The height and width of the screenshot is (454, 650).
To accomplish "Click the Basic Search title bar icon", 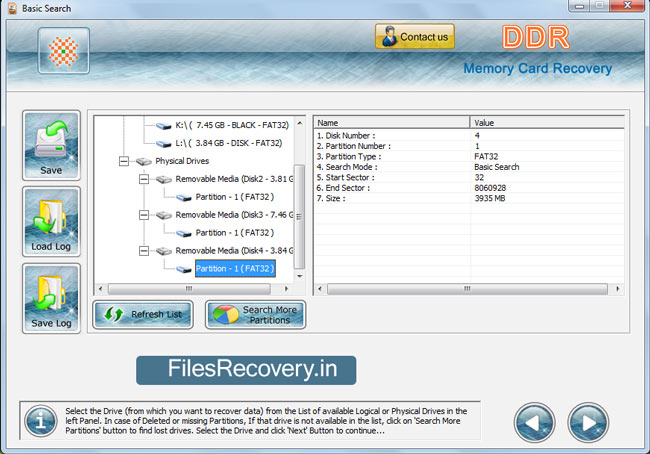I will tap(12, 8).
